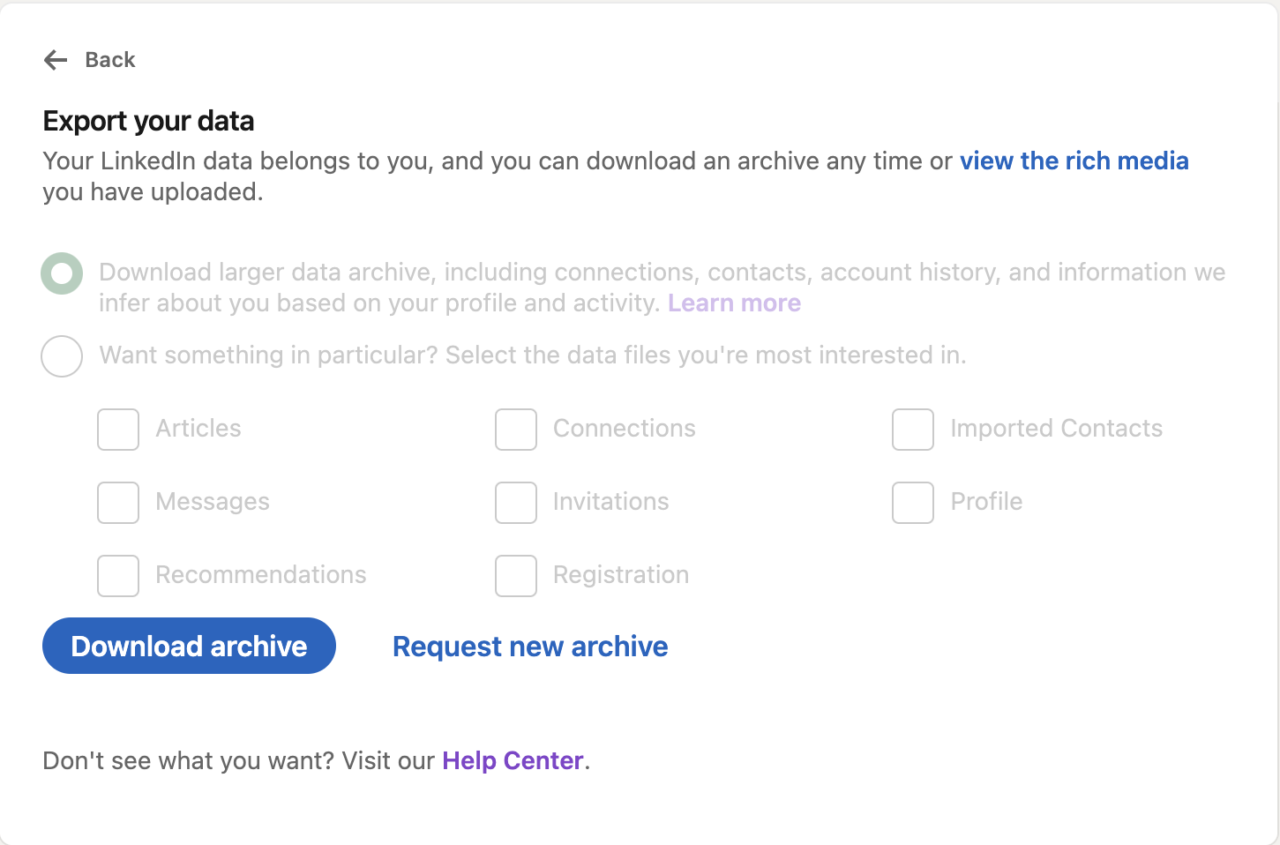
Task: Toggle the Recommendations checkbox
Action: coord(117,575)
